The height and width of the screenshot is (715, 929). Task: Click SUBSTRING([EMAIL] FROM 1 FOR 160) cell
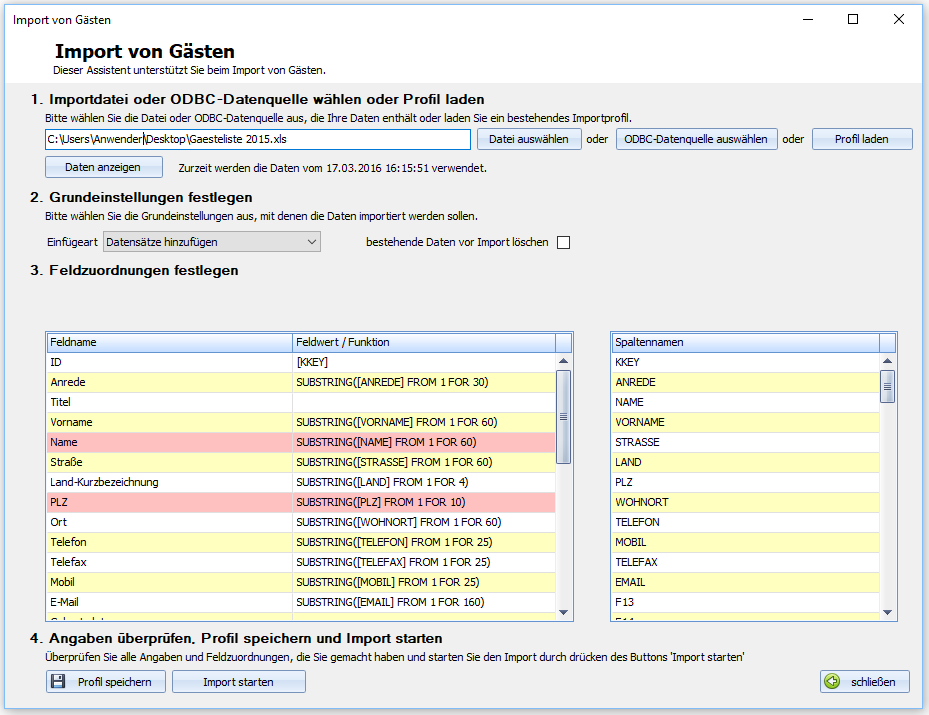(x=424, y=602)
